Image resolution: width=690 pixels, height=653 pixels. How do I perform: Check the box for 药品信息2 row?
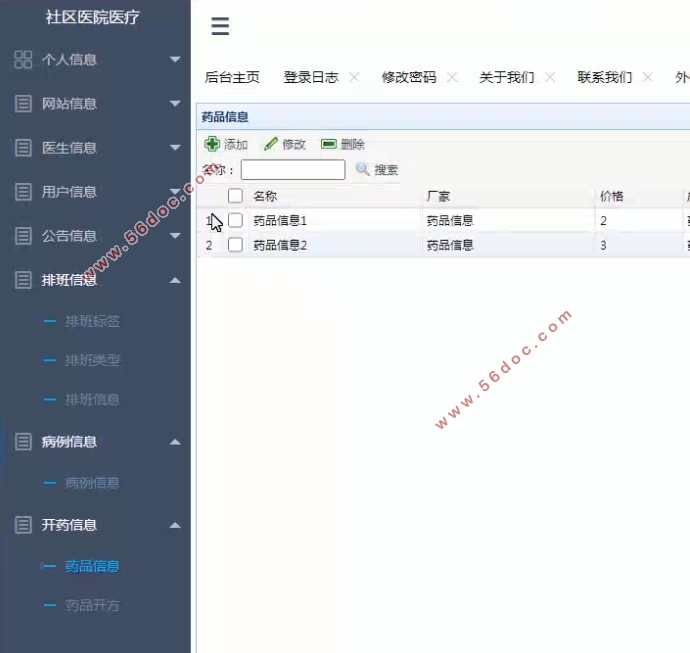(x=235, y=245)
